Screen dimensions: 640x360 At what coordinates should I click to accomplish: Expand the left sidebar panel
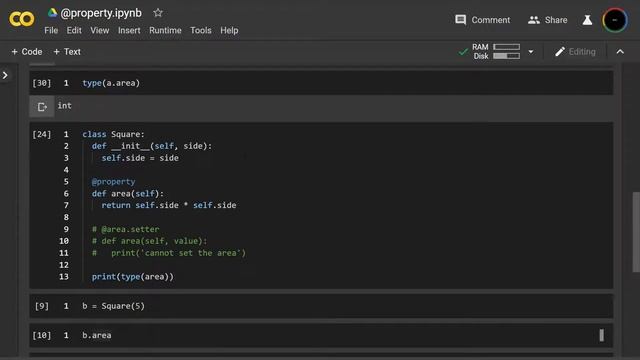point(5,76)
